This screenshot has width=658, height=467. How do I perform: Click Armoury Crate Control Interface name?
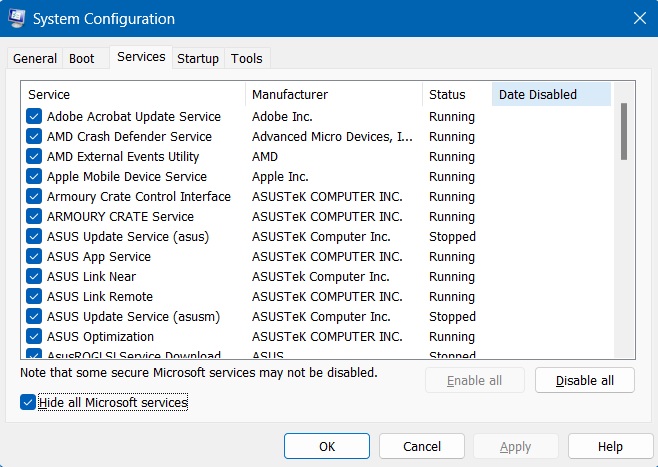[139, 197]
